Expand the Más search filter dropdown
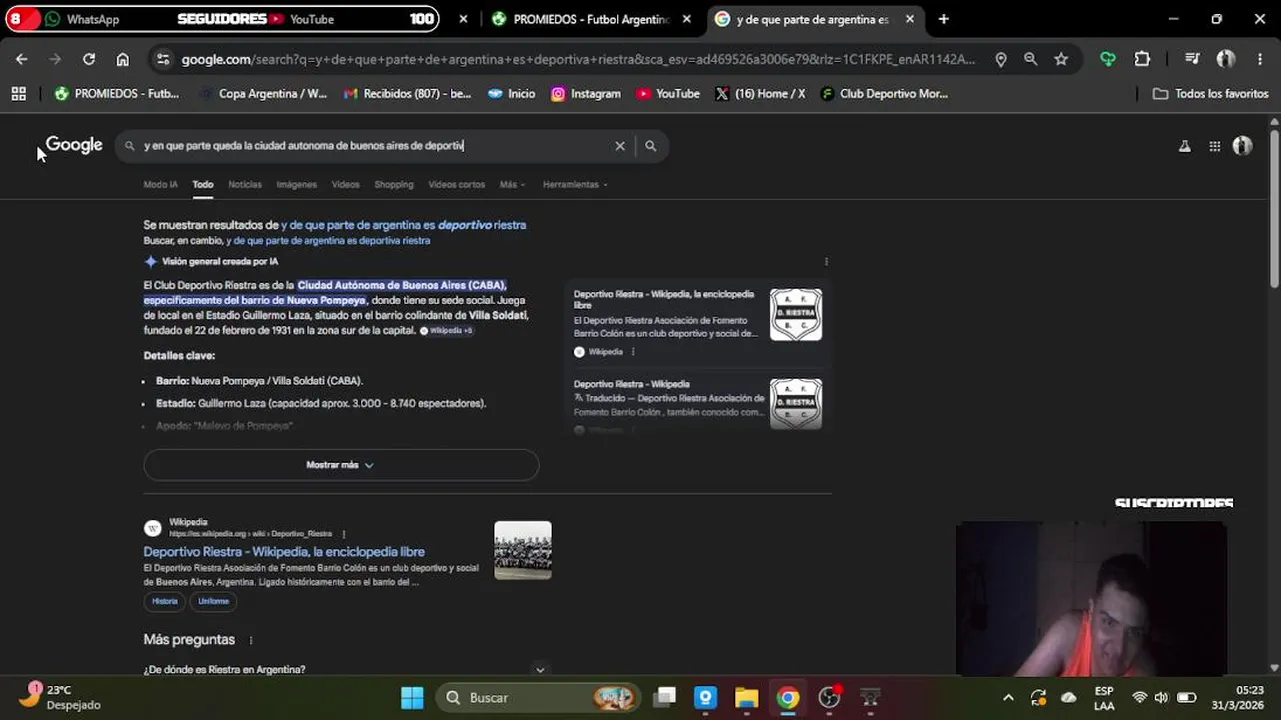The height and width of the screenshot is (720, 1281). 512,184
